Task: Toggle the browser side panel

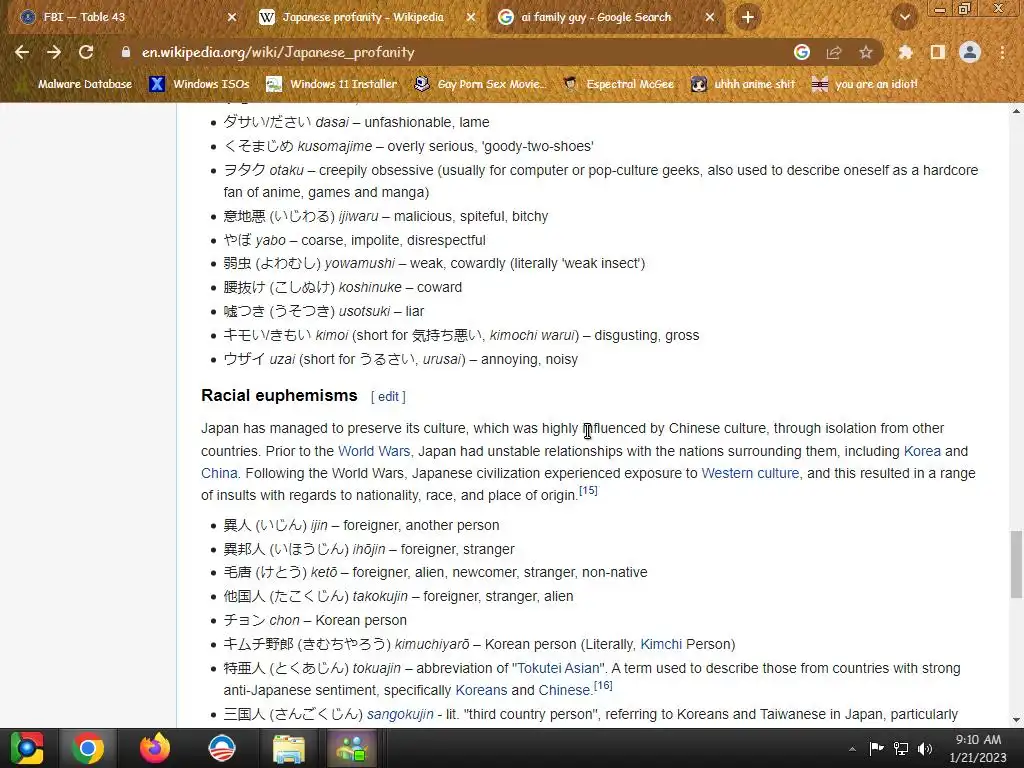Action: [x=938, y=52]
